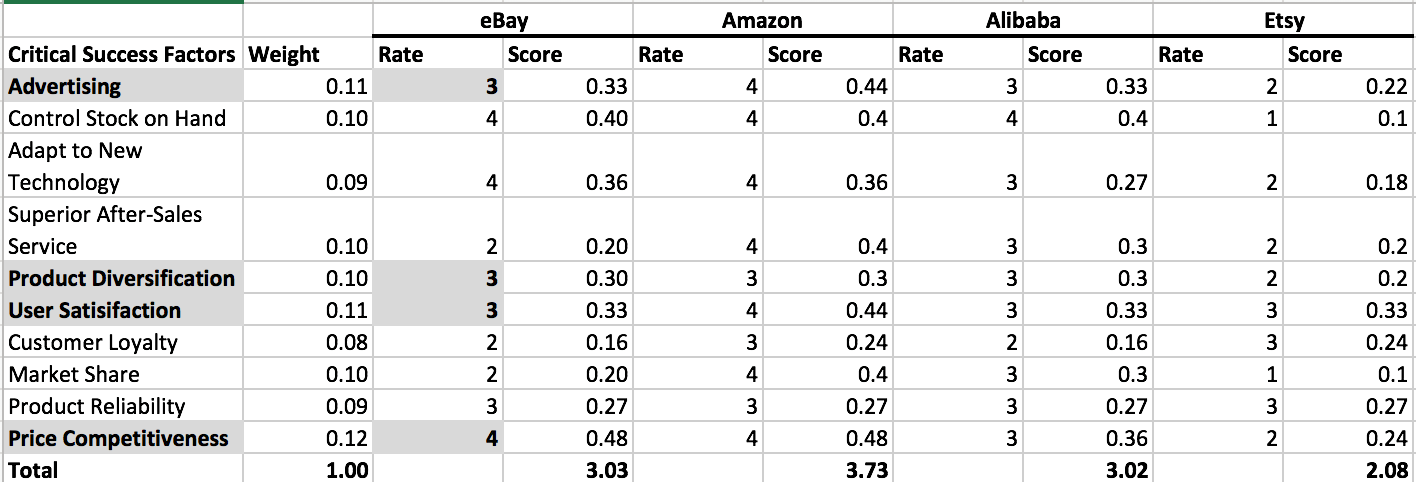Select the Adapt to New Technology cell
Image resolution: width=1416 pixels, height=482 pixels.
(x=122, y=166)
